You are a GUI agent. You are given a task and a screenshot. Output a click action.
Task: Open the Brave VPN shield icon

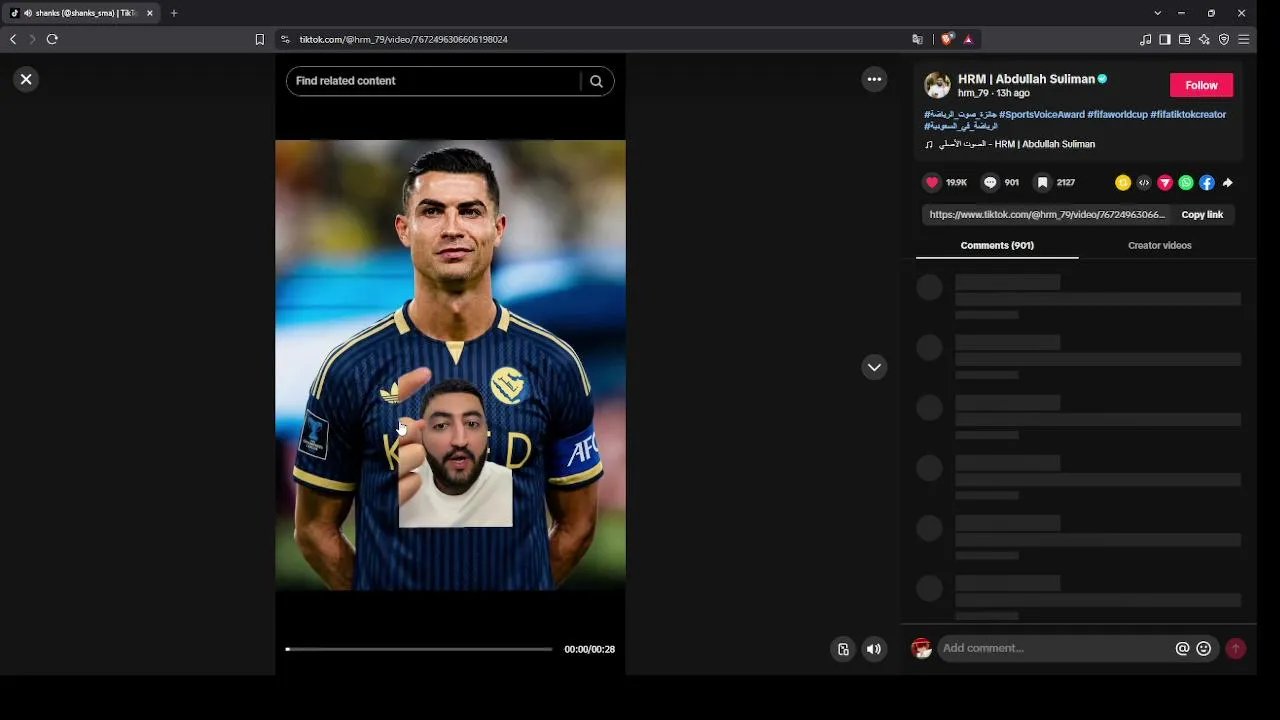tap(1224, 39)
